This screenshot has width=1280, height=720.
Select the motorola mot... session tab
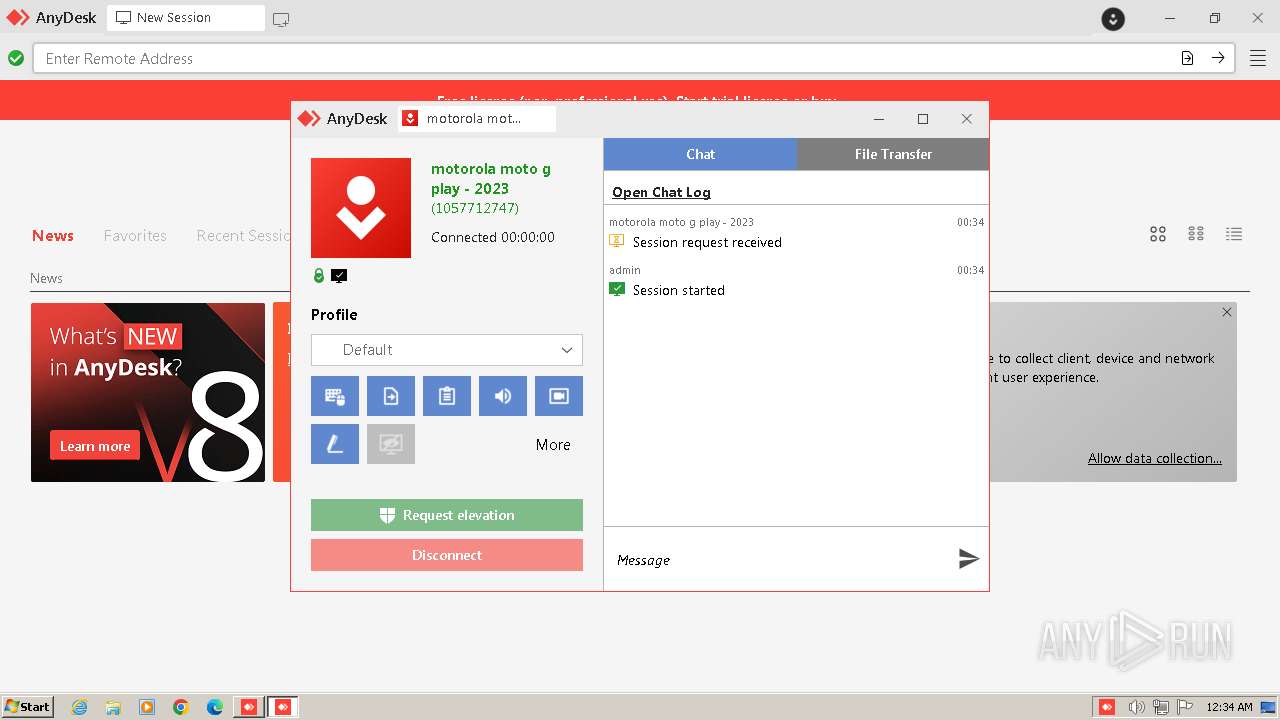click(477, 119)
